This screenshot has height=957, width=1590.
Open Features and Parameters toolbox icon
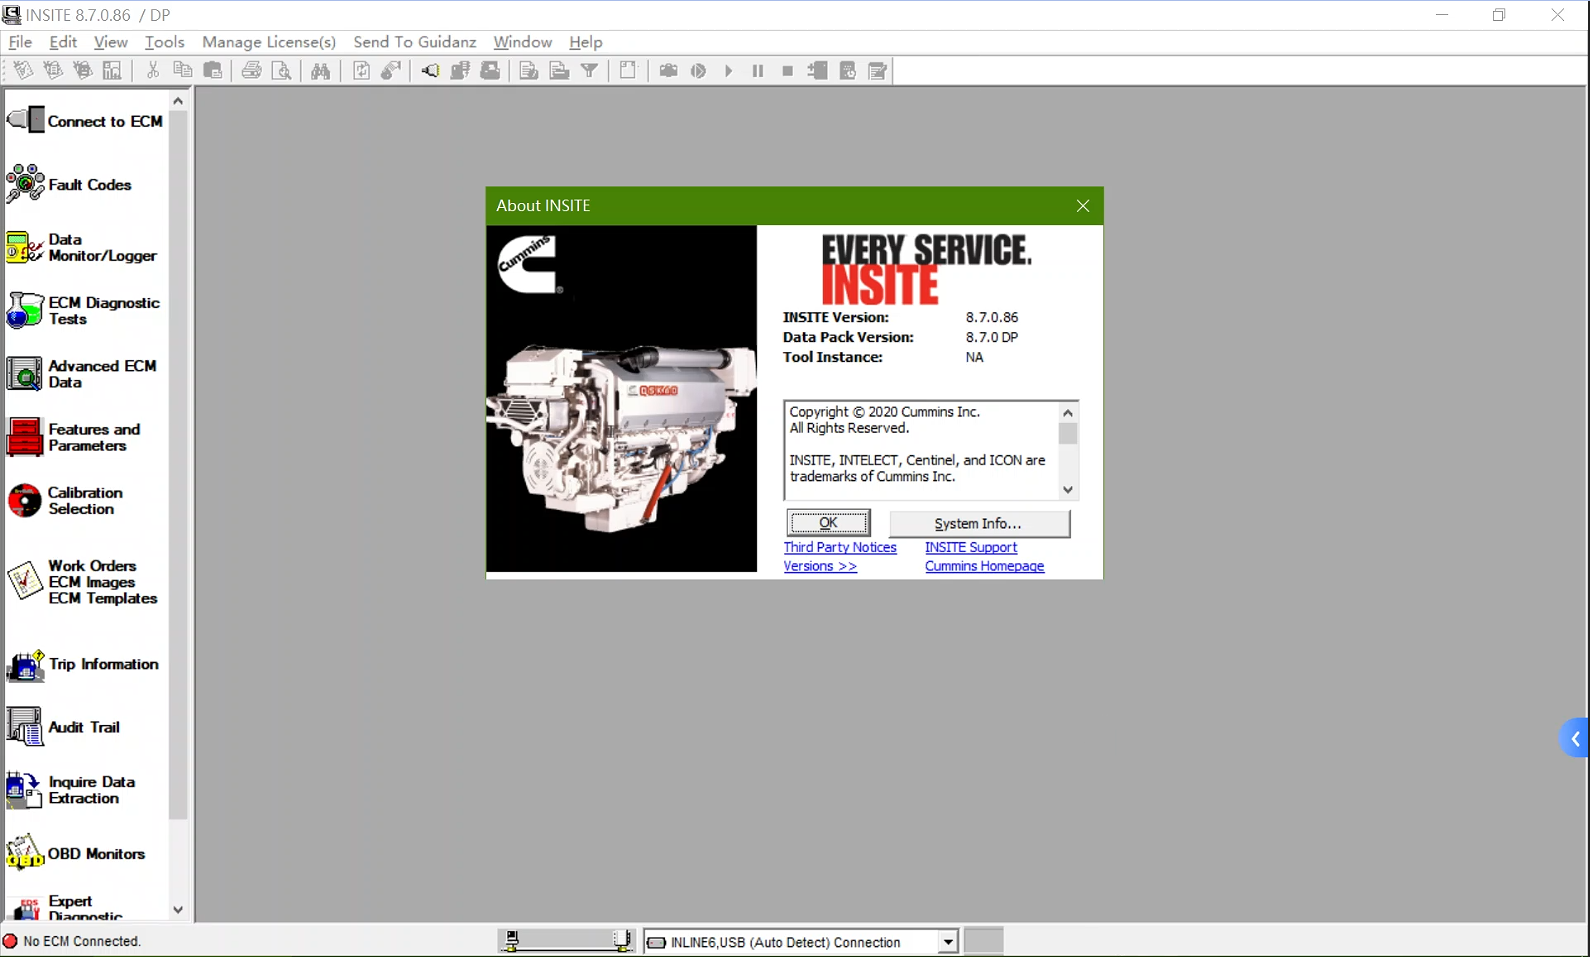(26, 438)
